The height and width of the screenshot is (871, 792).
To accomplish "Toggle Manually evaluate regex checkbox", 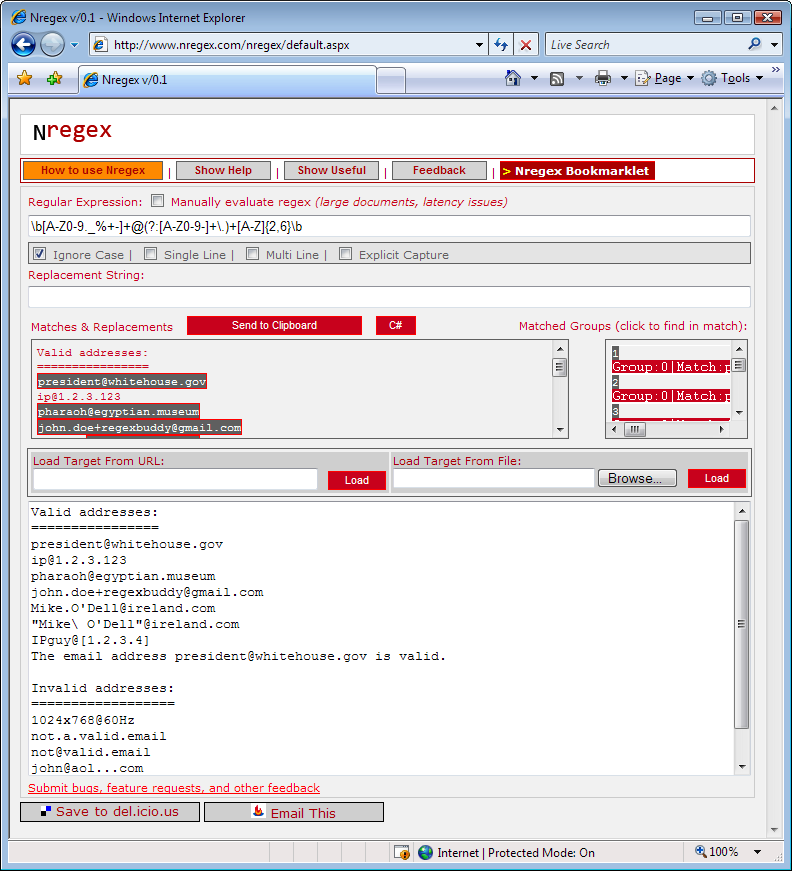I will pos(158,201).
